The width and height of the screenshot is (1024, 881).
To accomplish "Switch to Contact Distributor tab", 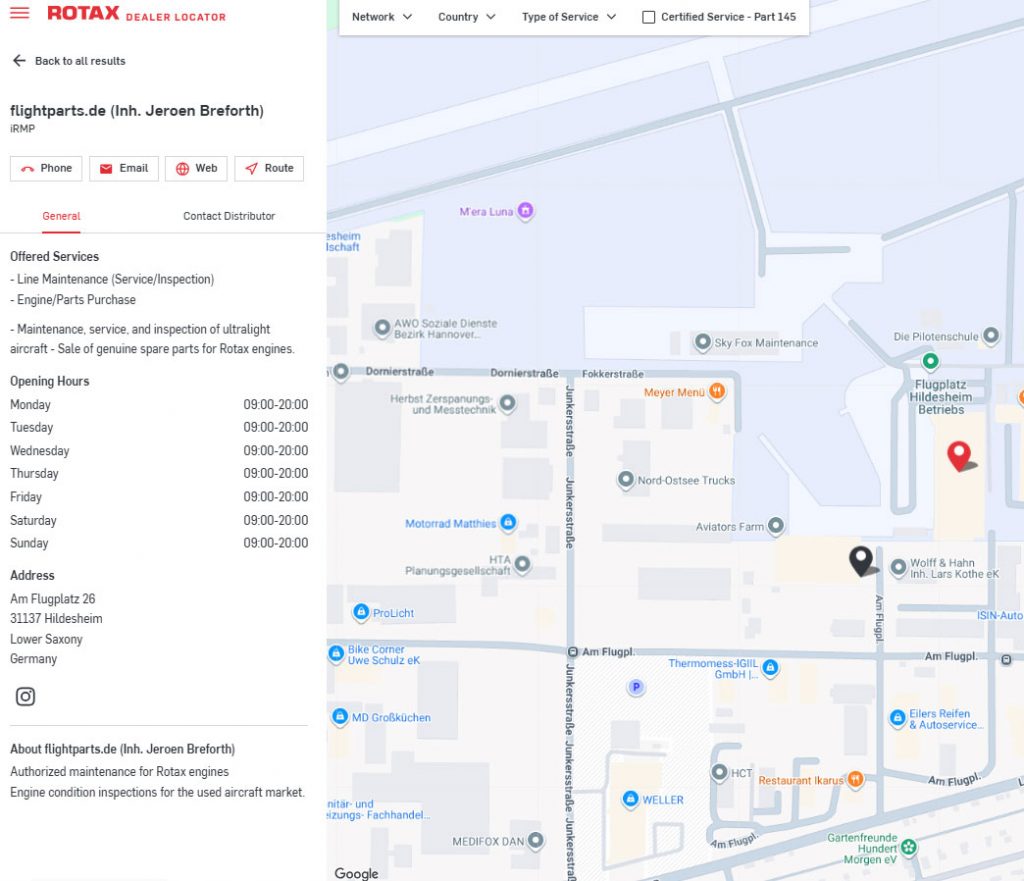I will tap(229, 216).
